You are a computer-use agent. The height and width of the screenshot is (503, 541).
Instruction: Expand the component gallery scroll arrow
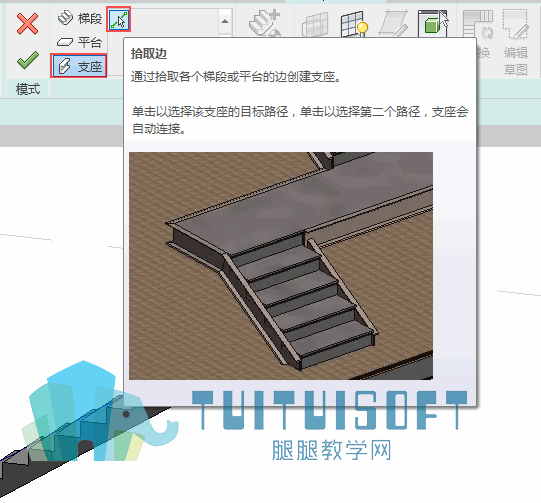coord(225,21)
